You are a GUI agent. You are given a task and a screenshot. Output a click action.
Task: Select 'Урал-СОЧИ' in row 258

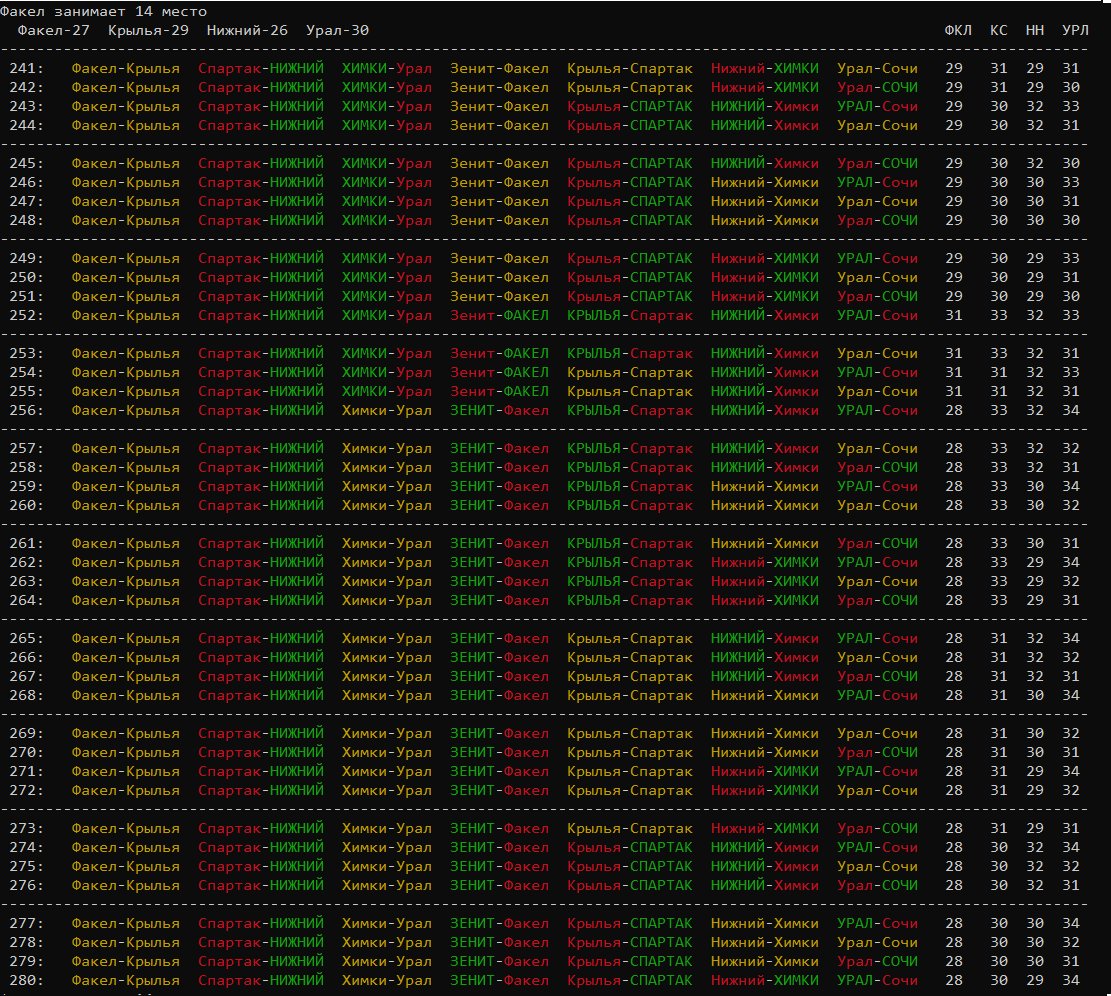coord(877,468)
